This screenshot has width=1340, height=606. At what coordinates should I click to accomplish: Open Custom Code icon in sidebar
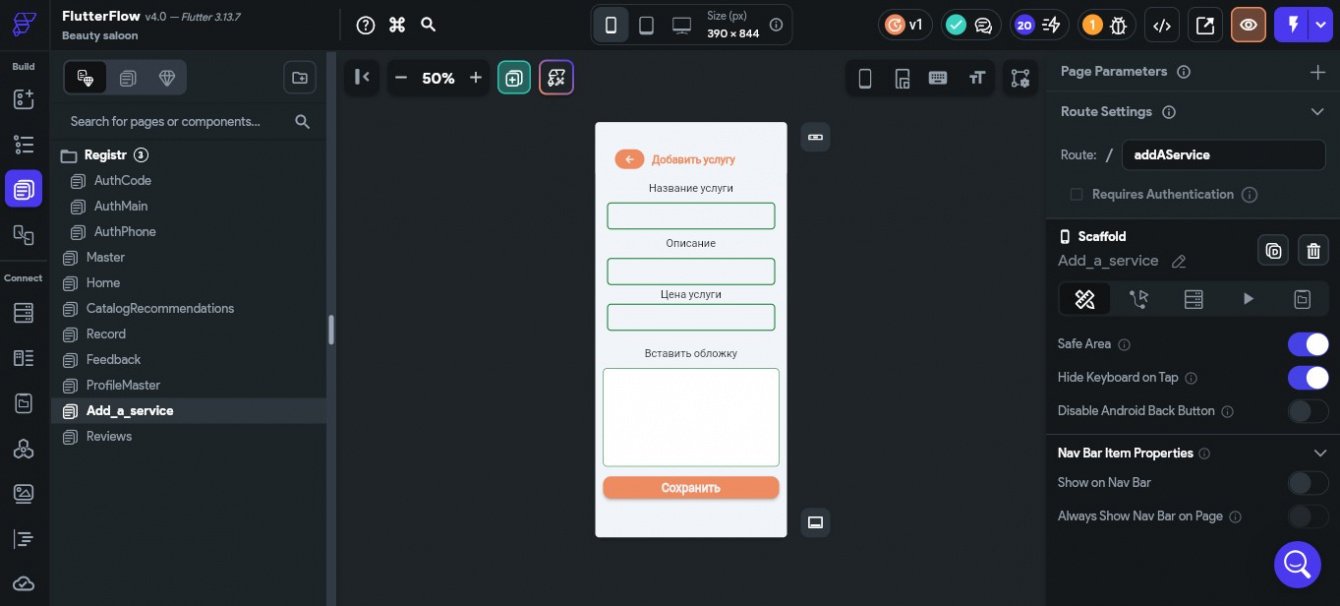[23, 539]
